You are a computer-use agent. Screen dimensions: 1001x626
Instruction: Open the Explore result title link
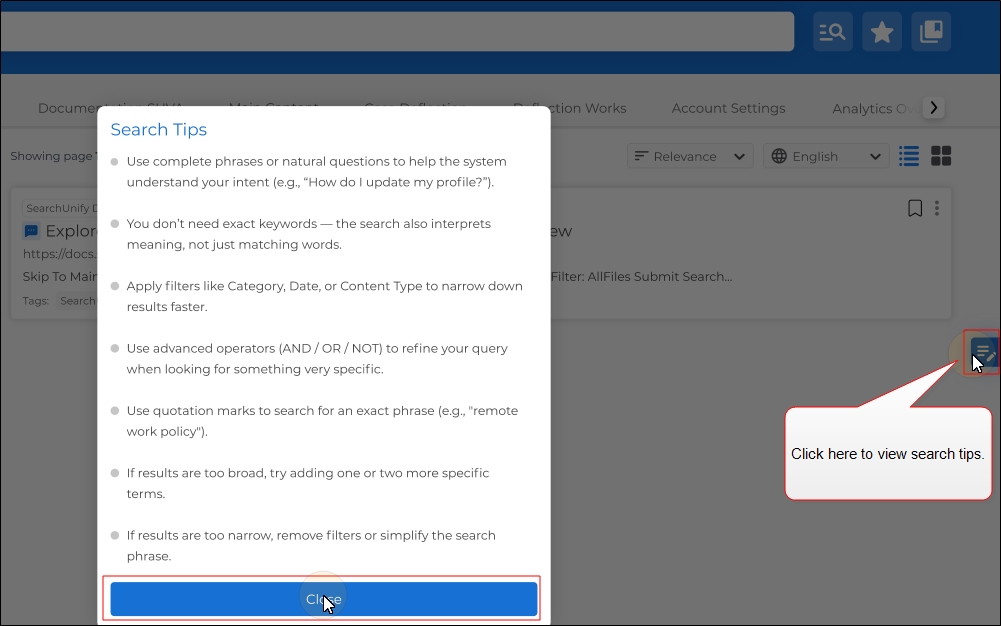(70, 231)
